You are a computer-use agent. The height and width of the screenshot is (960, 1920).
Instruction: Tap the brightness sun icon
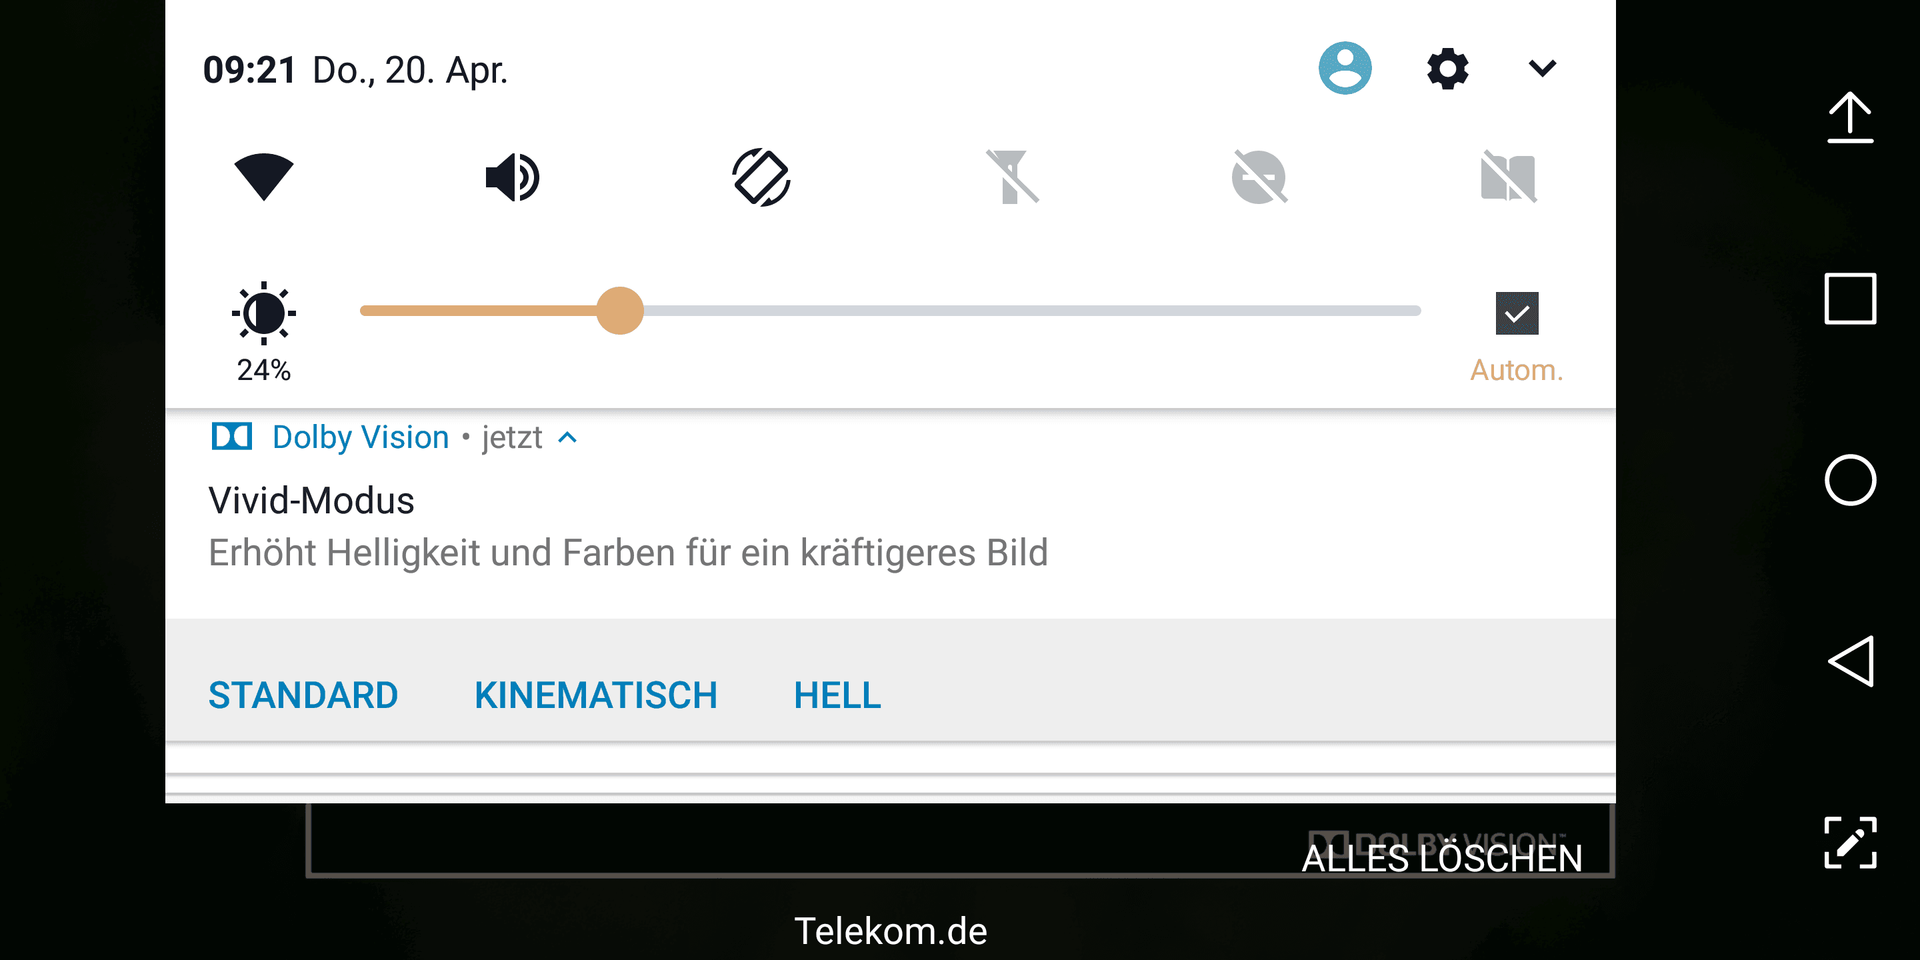[264, 313]
